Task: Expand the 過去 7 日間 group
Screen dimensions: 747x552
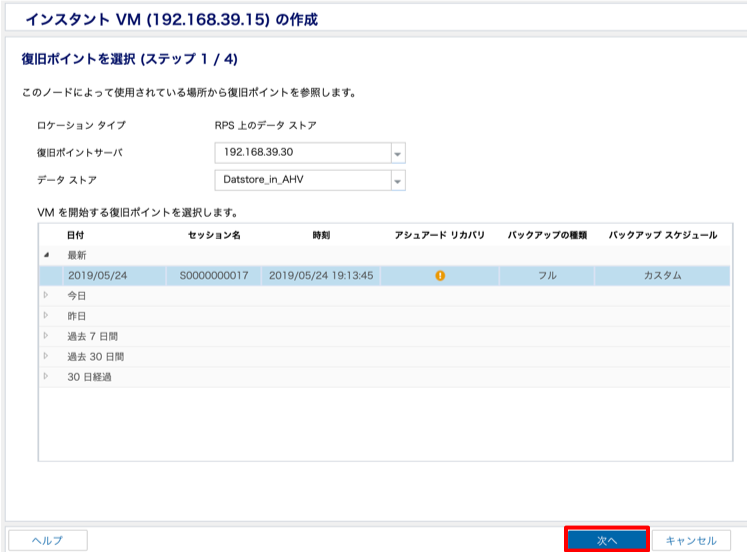Action: tap(46, 336)
